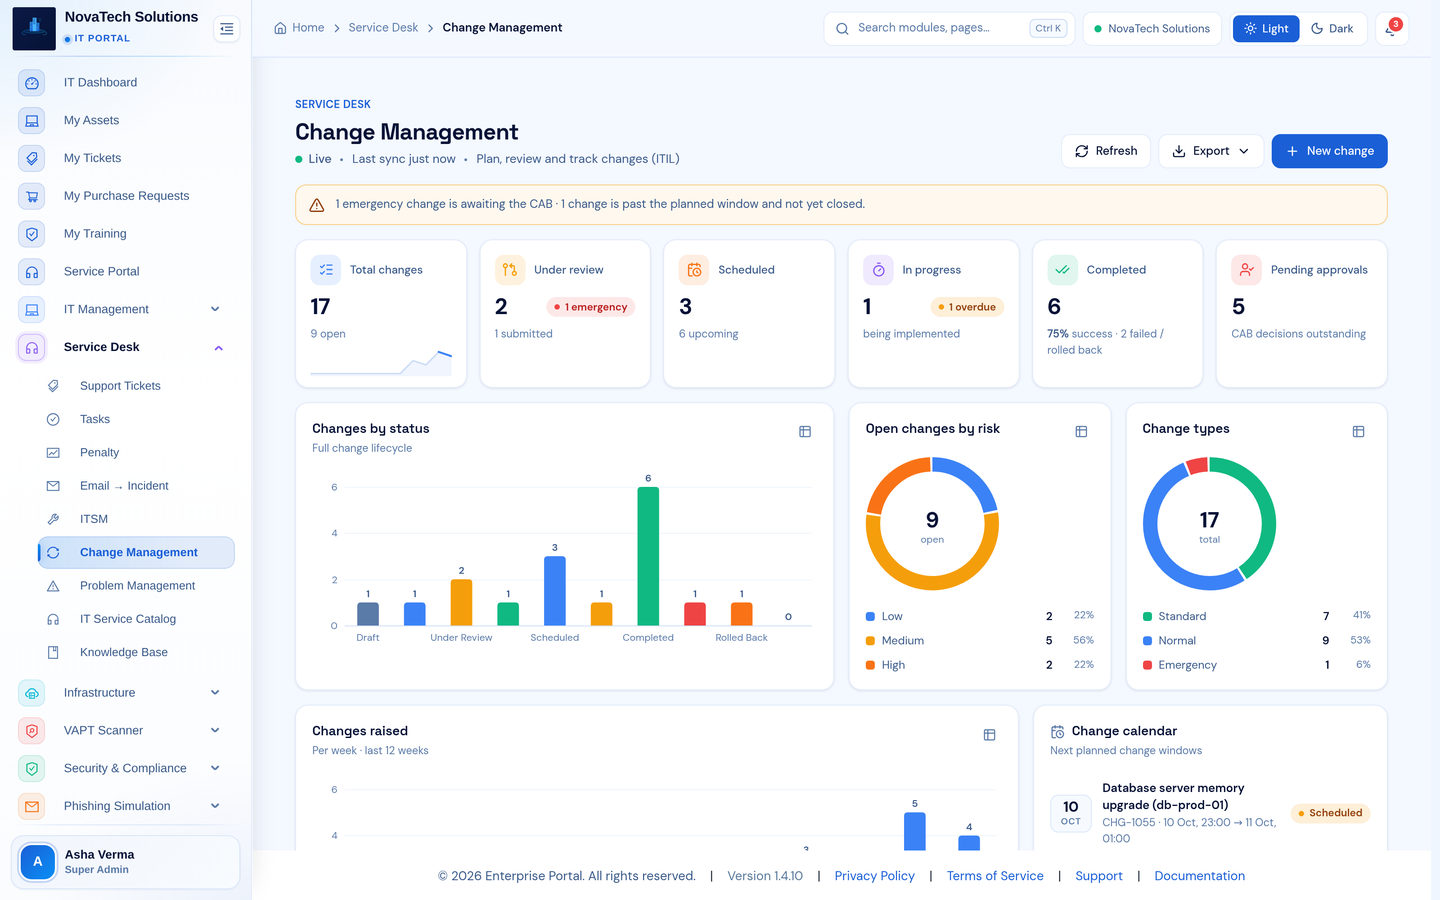Image resolution: width=1440 pixels, height=900 pixels.
Task: Click the 1 overdue badge
Action: [967, 308]
